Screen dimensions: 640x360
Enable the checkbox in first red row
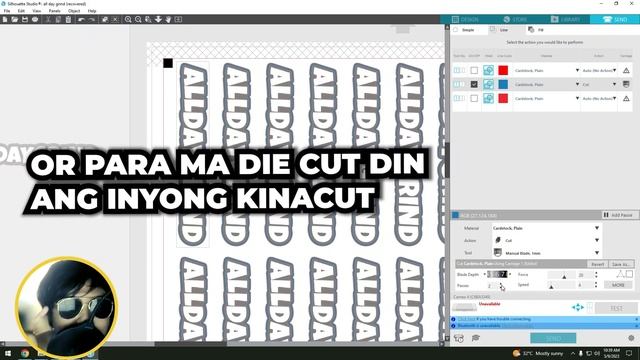[474, 70]
